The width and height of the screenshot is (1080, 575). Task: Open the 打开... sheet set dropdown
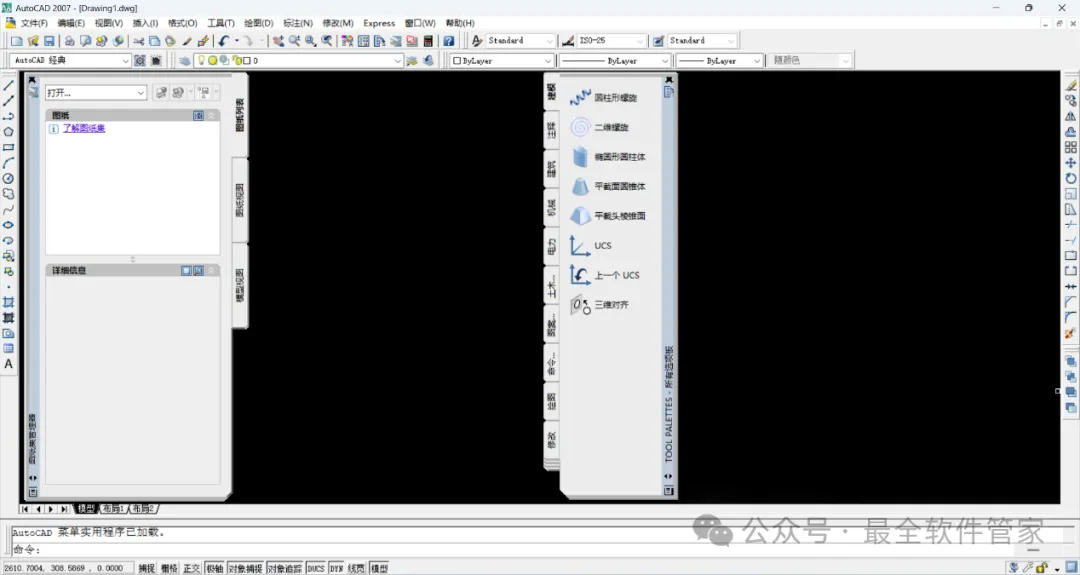click(96, 92)
